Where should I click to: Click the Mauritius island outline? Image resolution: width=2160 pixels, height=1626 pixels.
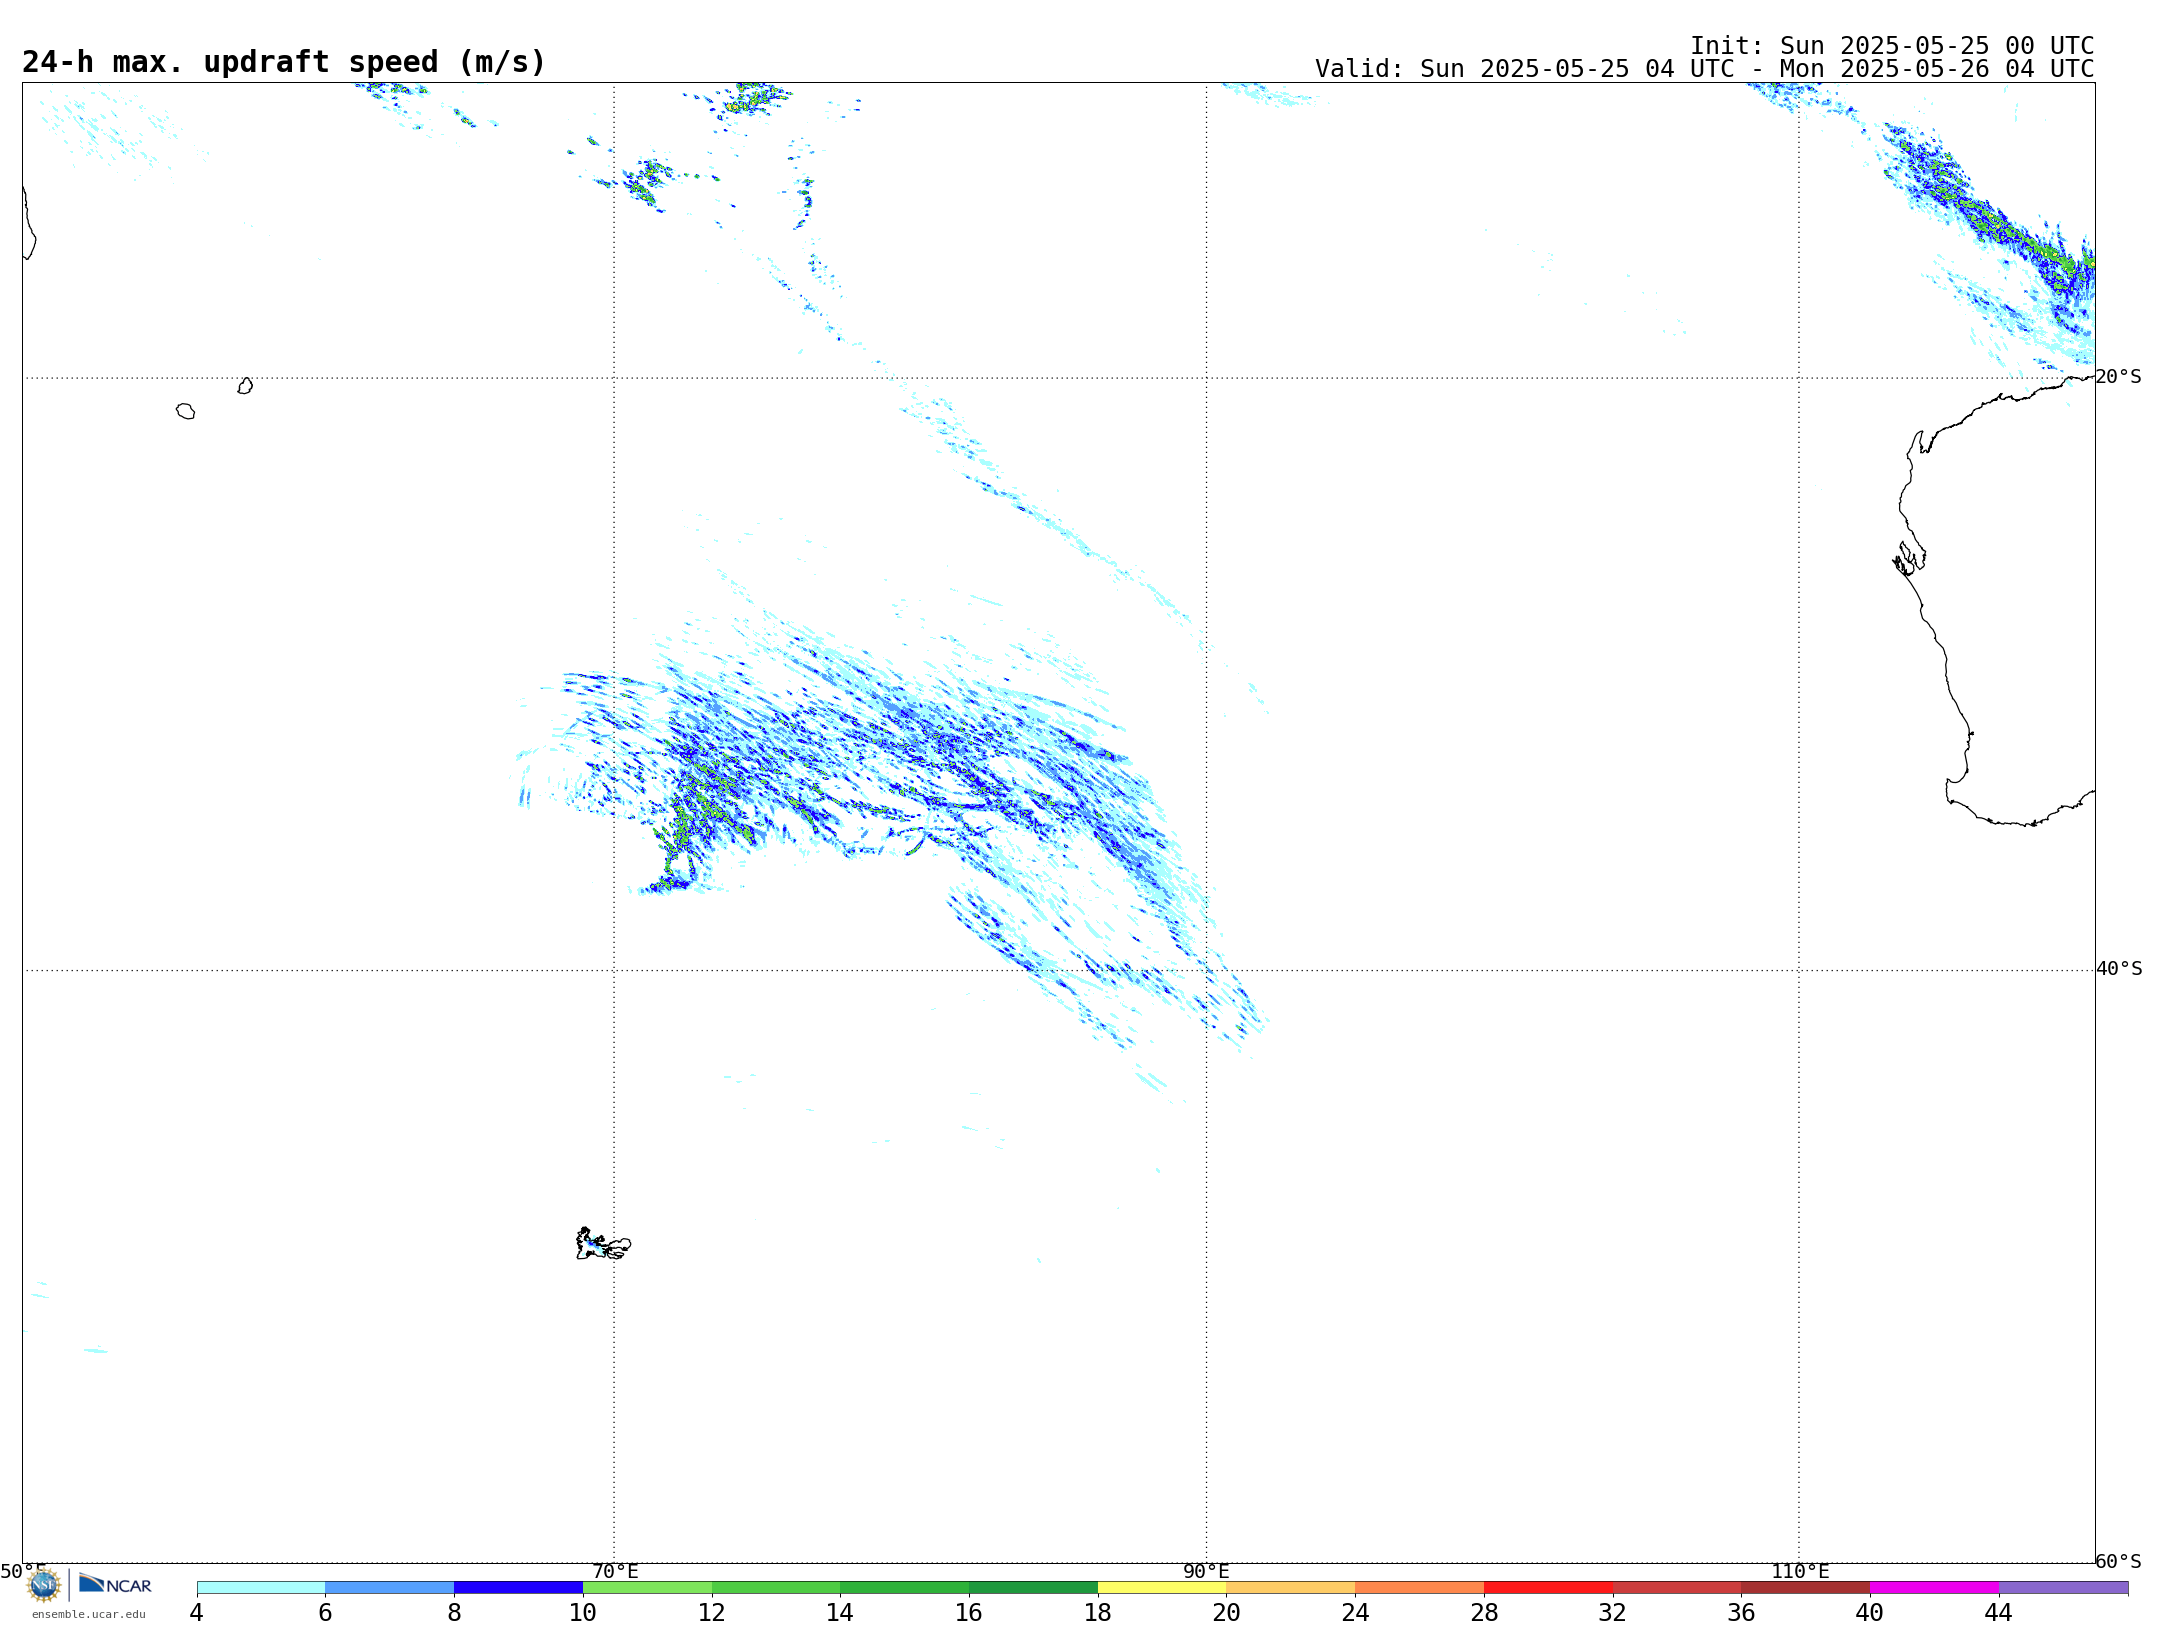point(245,386)
